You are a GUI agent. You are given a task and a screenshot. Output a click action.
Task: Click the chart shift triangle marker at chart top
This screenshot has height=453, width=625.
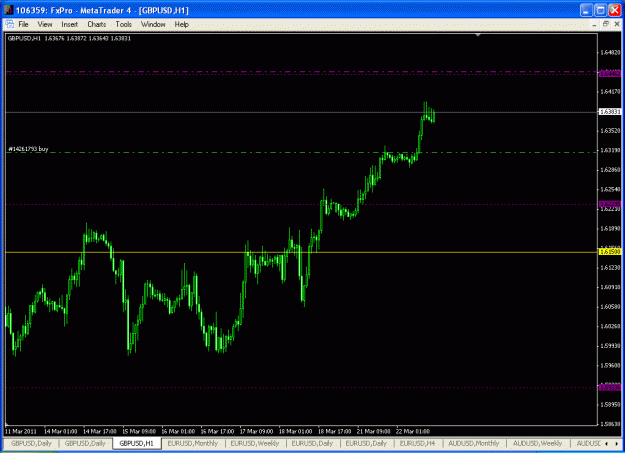pyautogui.click(x=478, y=35)
